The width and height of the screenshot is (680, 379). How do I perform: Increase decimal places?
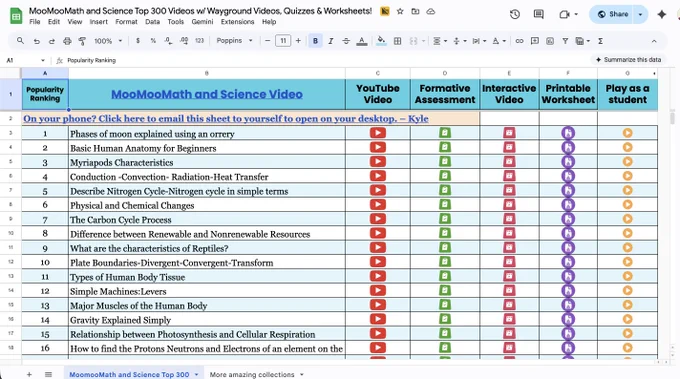(184, 41)
